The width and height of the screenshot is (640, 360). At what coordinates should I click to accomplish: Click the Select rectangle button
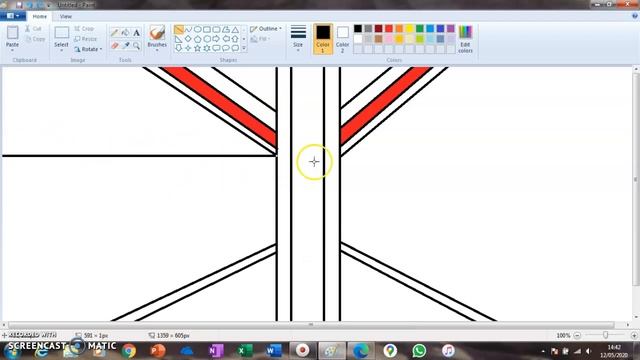click(62, 36)
